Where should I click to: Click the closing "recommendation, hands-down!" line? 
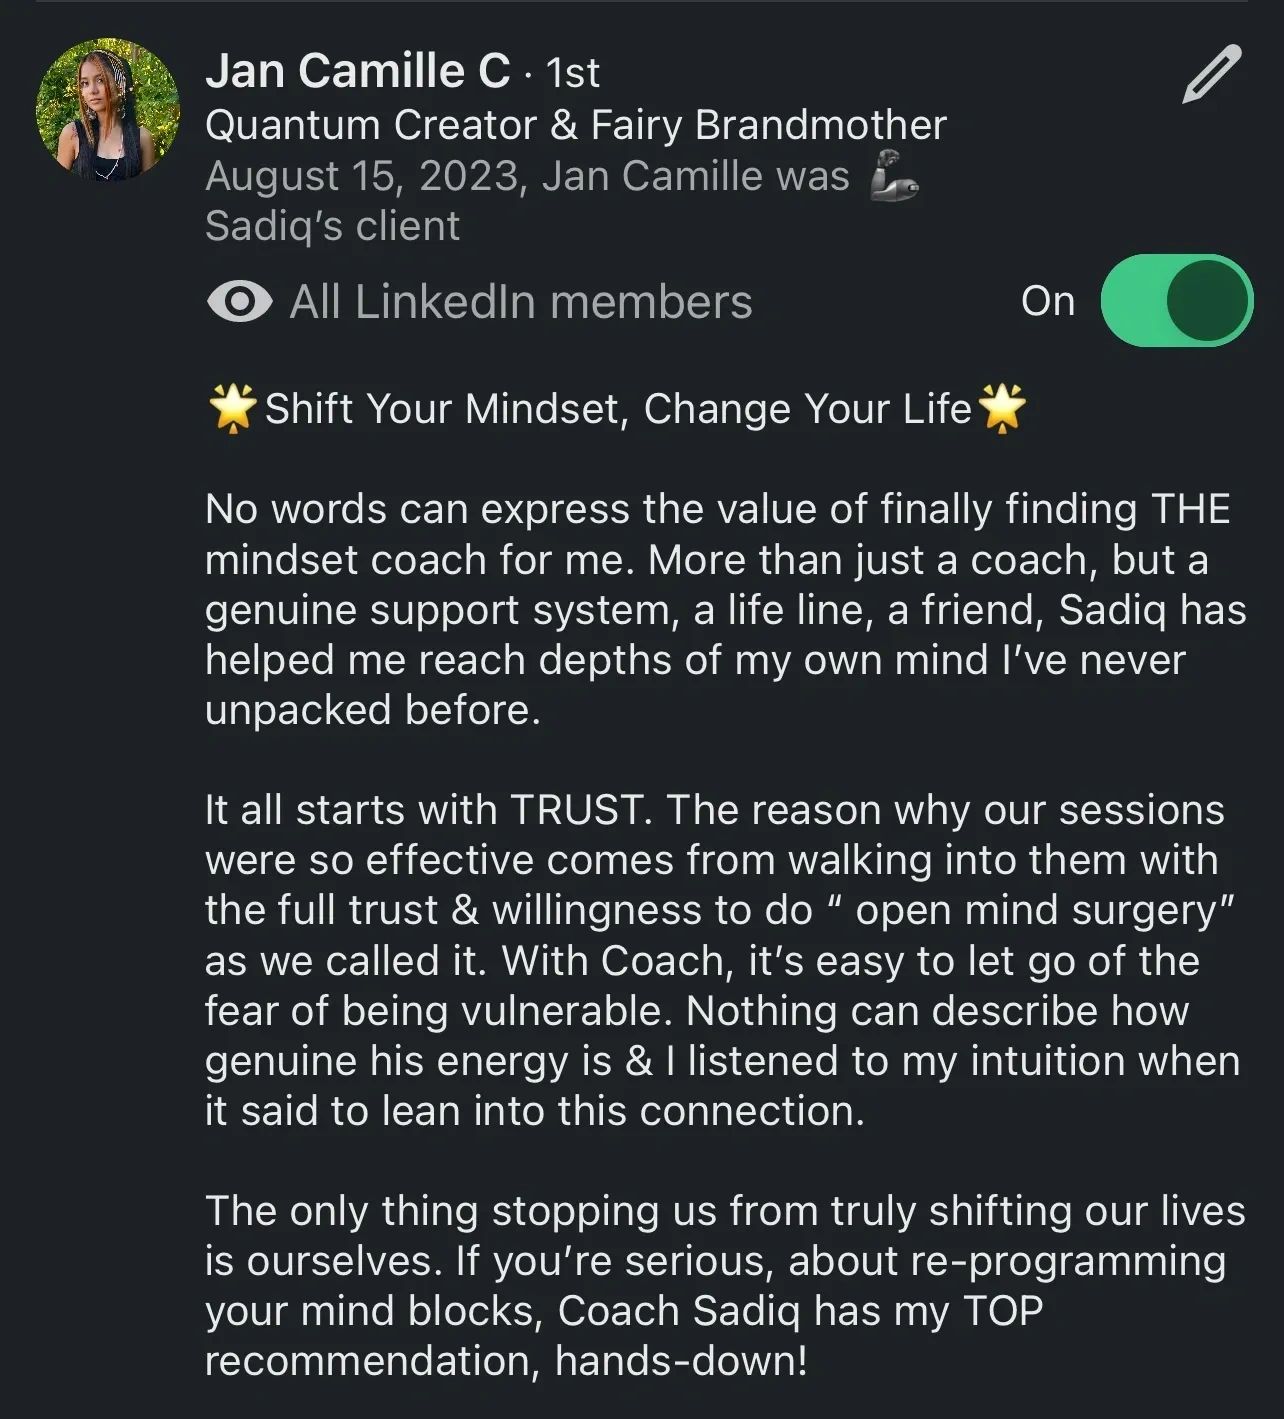pyautogui.click(x=505, y=1361)
